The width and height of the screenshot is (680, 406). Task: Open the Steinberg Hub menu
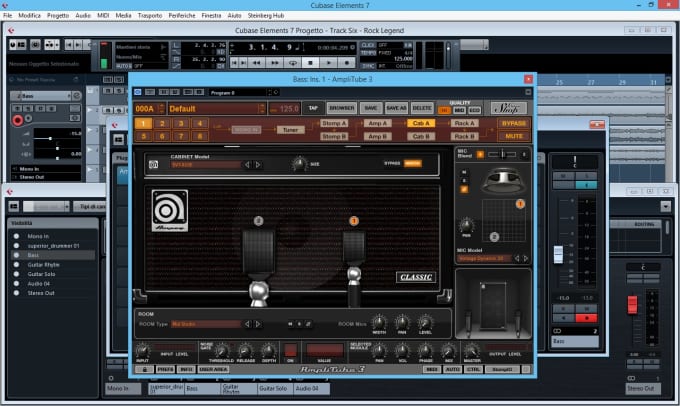pyautogui.click(x=266, y=16)
